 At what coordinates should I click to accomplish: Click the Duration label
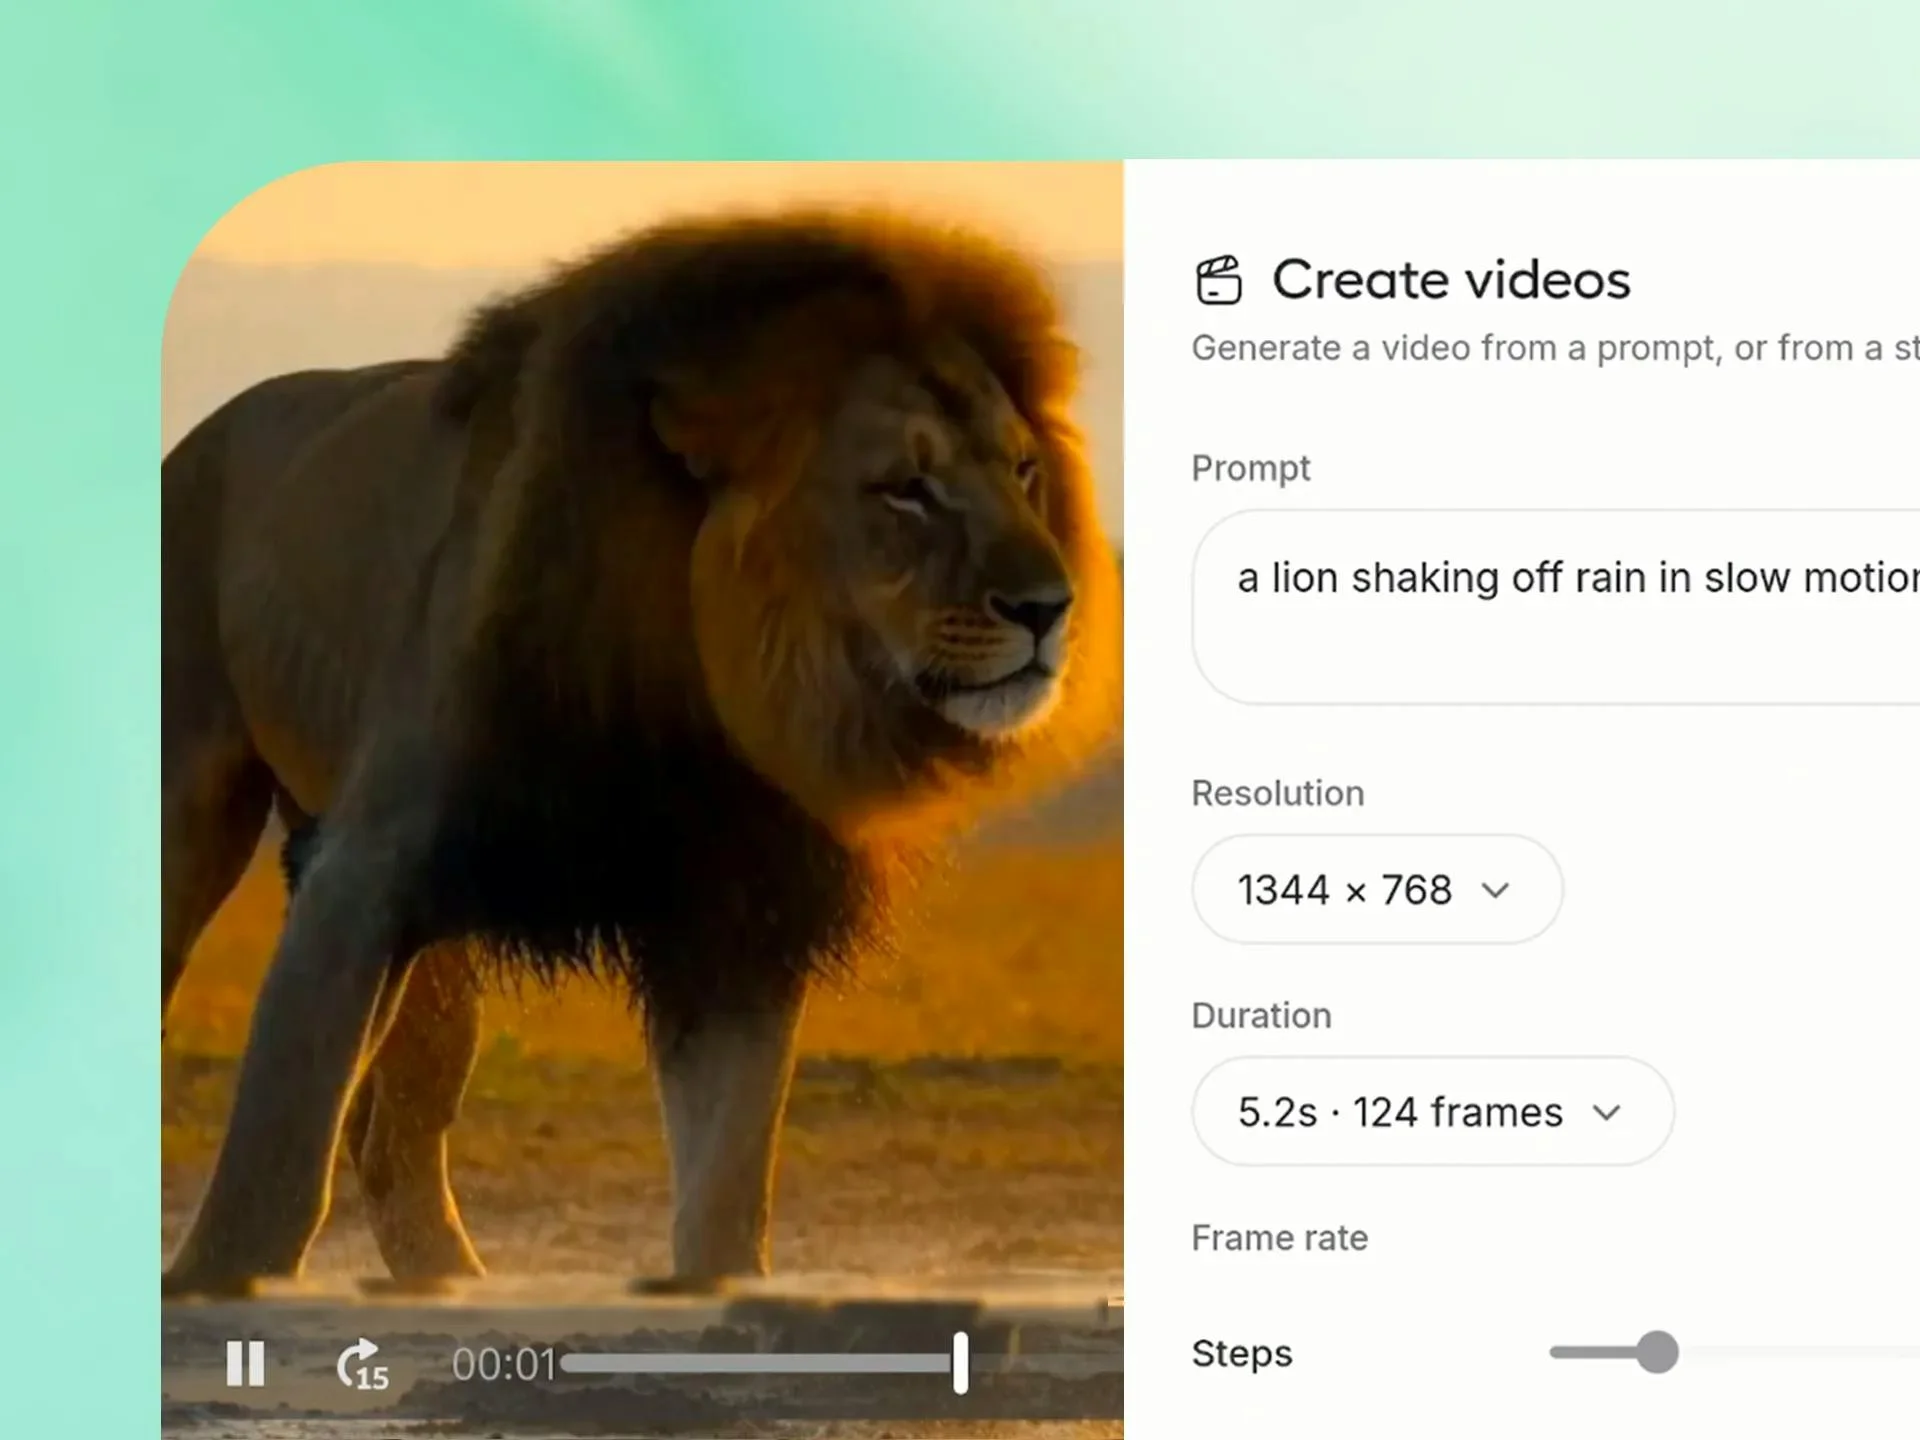click(1261, 1015)
